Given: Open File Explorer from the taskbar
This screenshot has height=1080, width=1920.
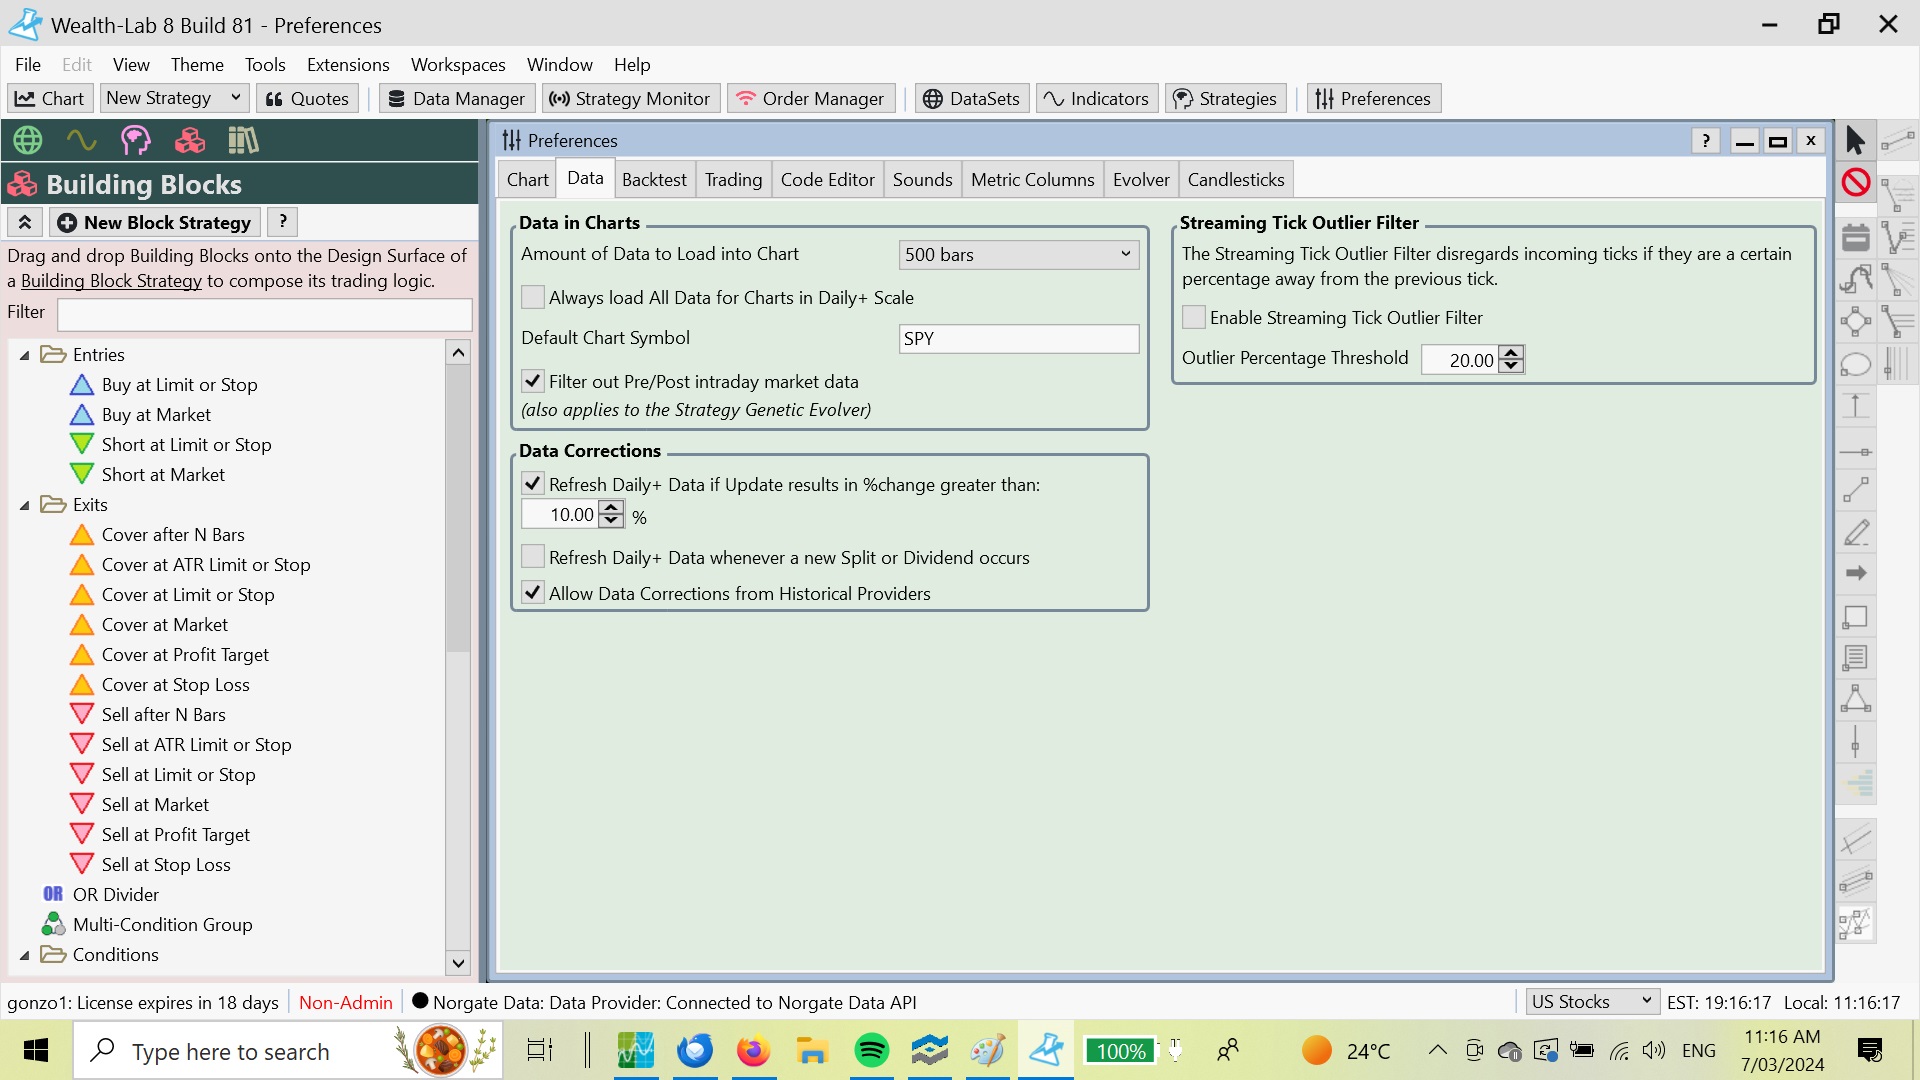Looking at the screenshot, I should coord(811,1051).
